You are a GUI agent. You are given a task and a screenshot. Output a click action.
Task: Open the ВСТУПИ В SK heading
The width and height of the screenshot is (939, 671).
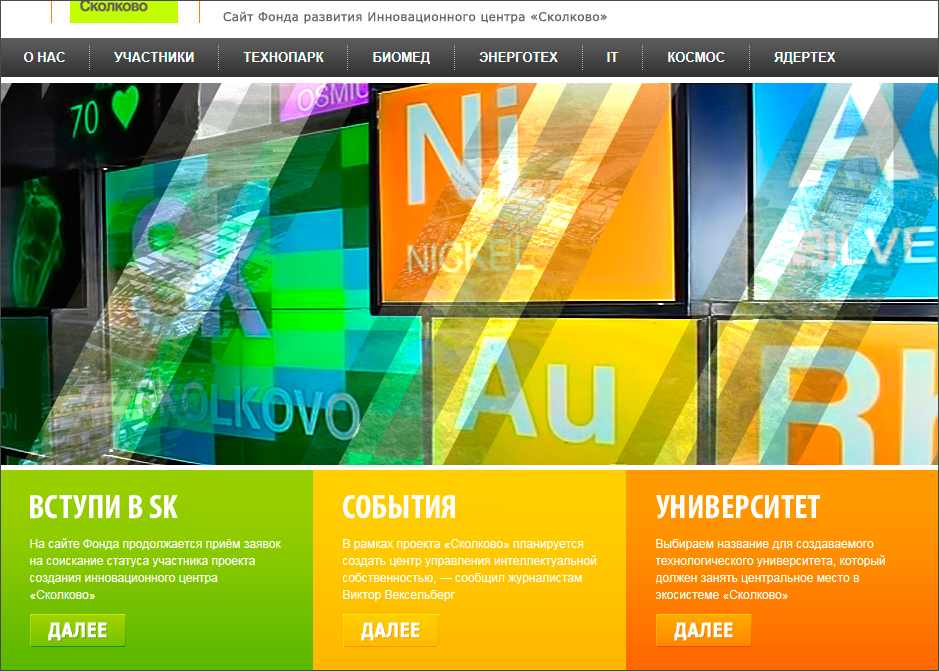tap(104, 507)
